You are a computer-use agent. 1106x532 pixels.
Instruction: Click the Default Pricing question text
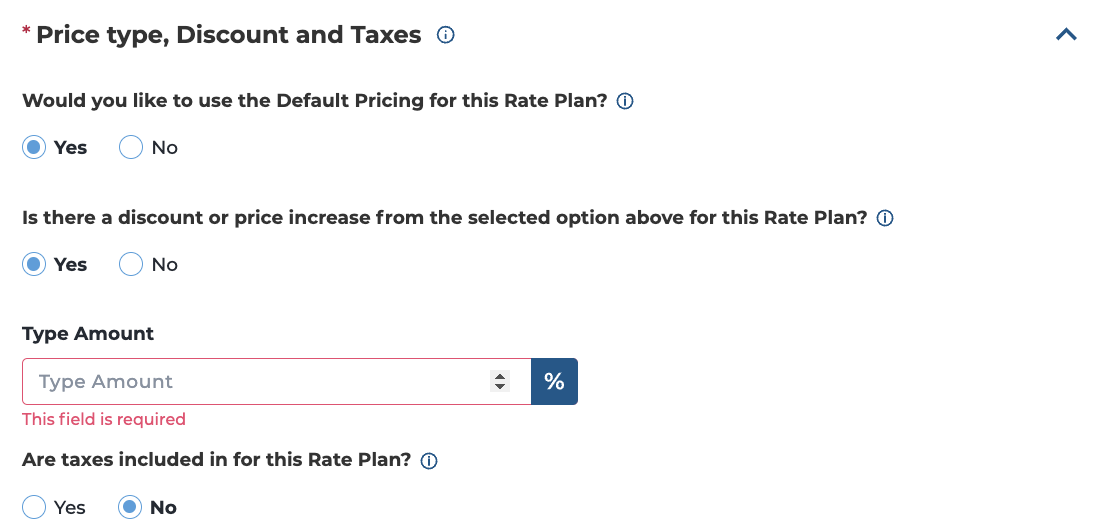(x=315, y=100)
